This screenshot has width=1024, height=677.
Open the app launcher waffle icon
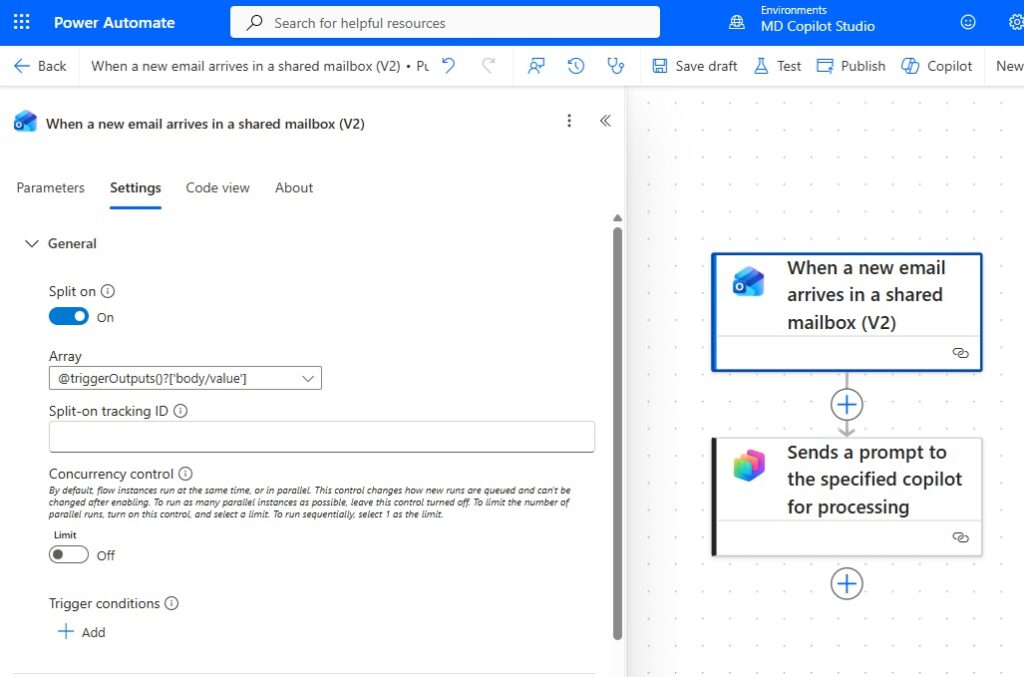click(x=21, y=22)
